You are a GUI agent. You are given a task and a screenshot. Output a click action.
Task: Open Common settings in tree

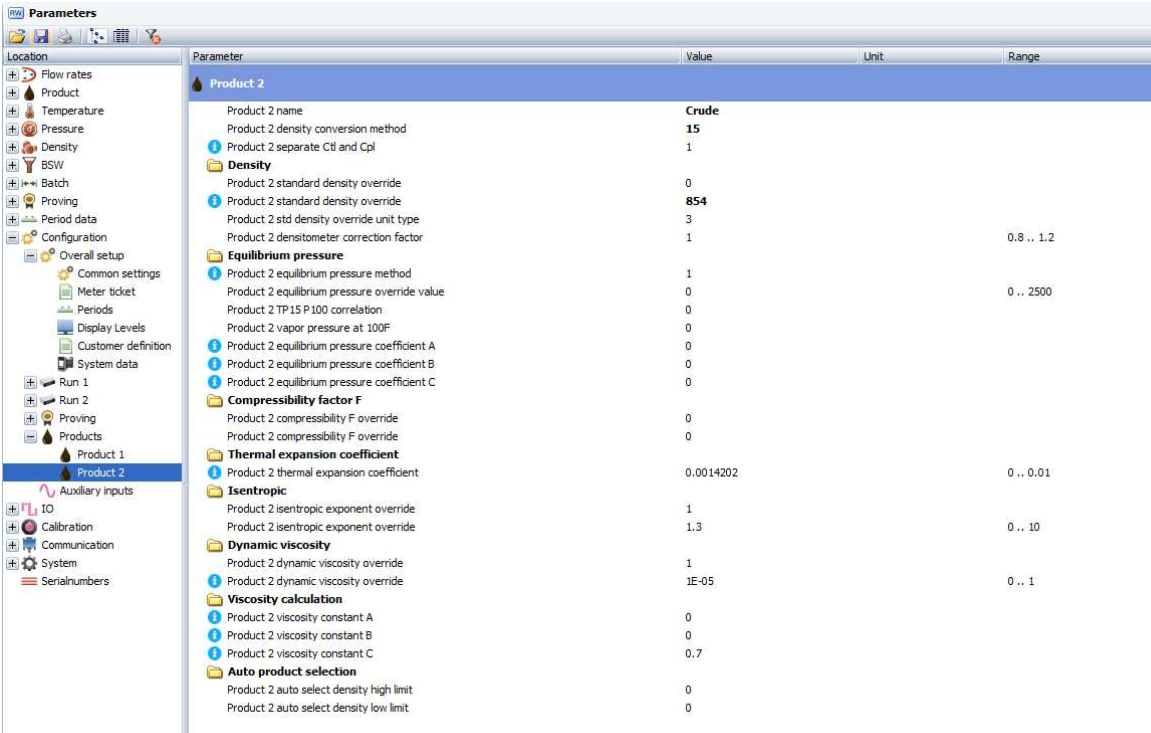tap(118, 273)
